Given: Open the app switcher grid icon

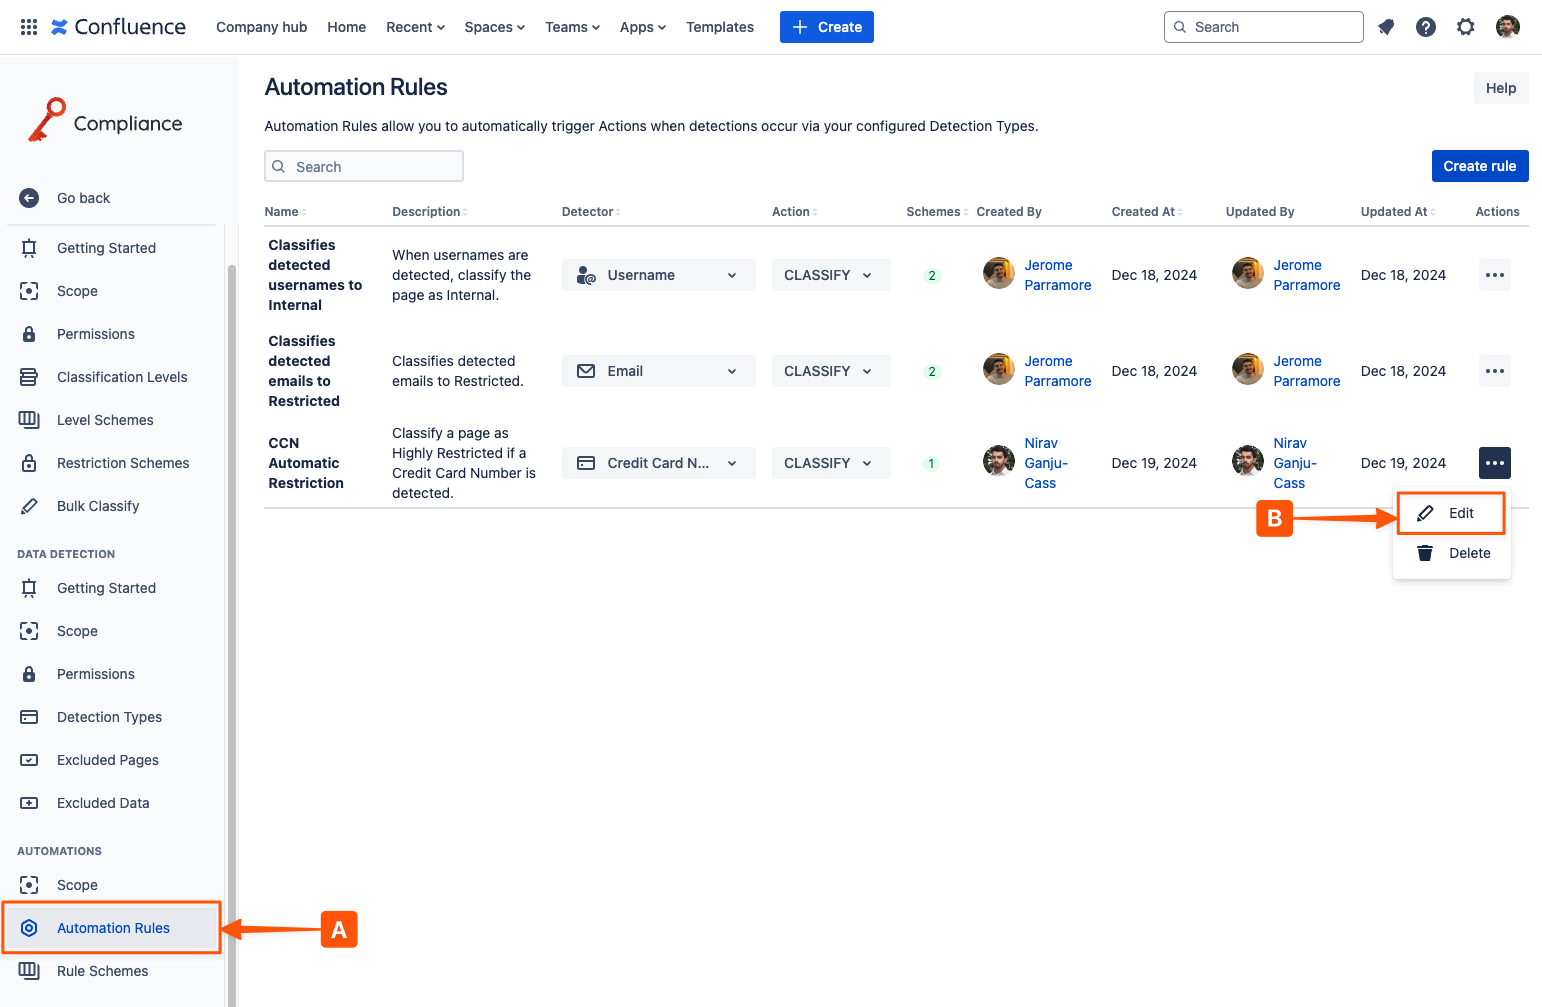Looking at the screenshot, I should pyautogui.click(x=29, y=27).
